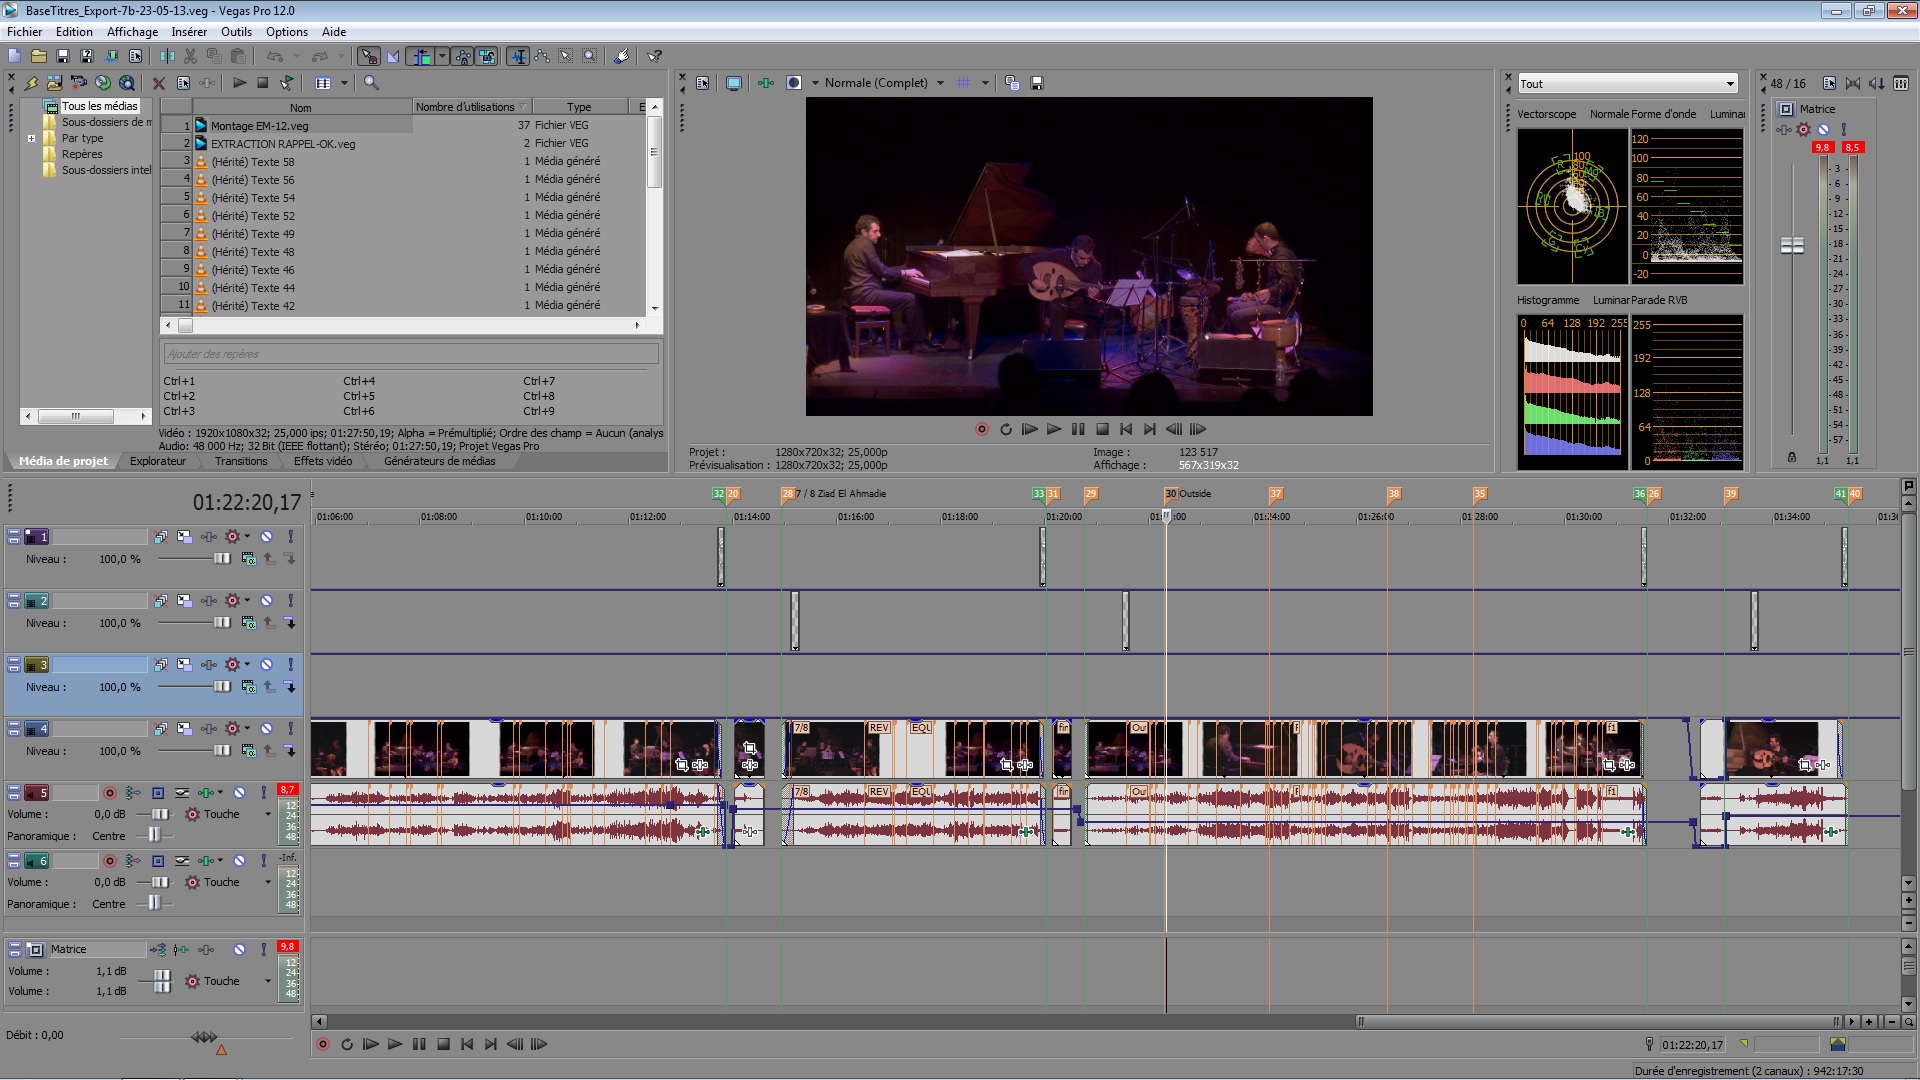Toggle Lock Envelopes to Events button

463,56
